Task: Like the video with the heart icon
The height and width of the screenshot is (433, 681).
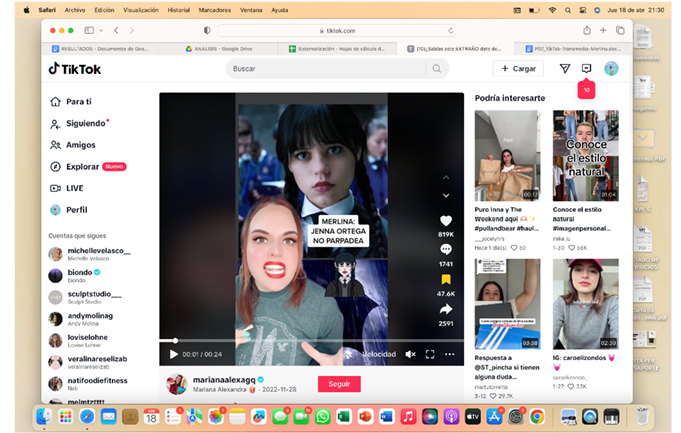Action: pyautogui.click(x=446, y=220)
